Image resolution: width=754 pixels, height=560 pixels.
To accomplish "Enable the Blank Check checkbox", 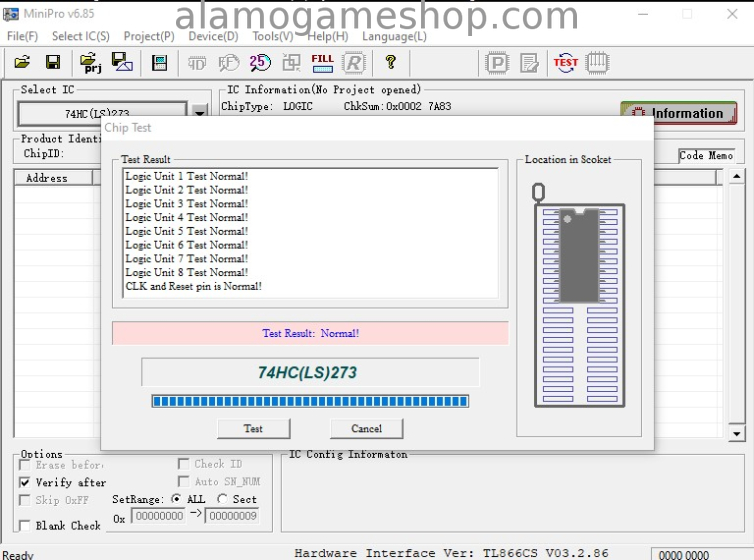I will (x=25, y=526).
